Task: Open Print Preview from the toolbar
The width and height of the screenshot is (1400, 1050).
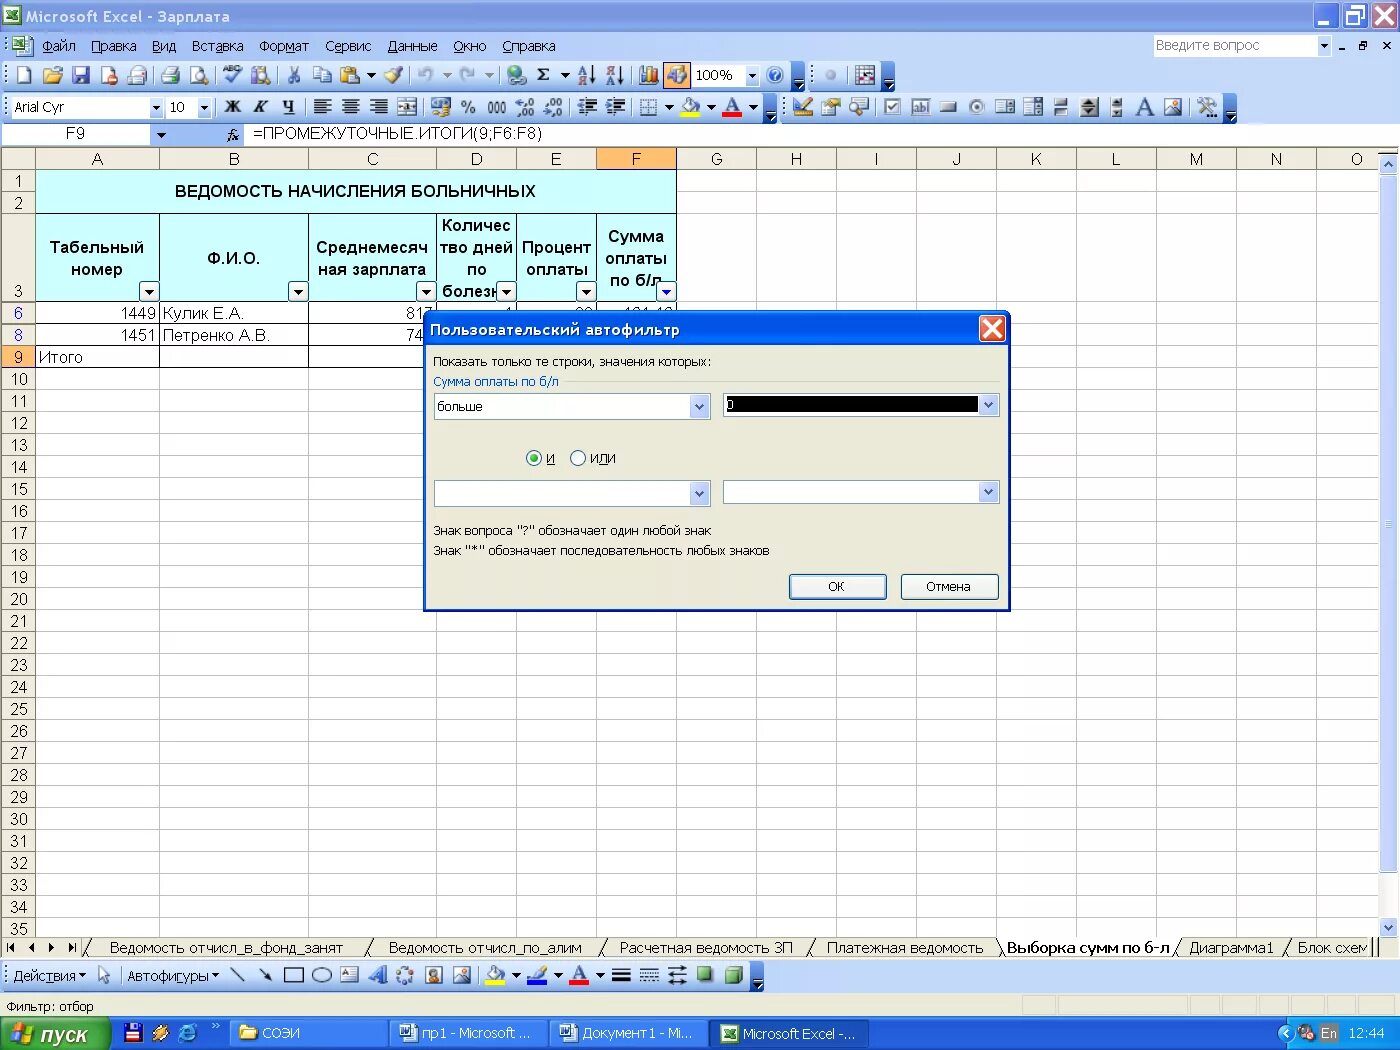Action: point(199,75)
